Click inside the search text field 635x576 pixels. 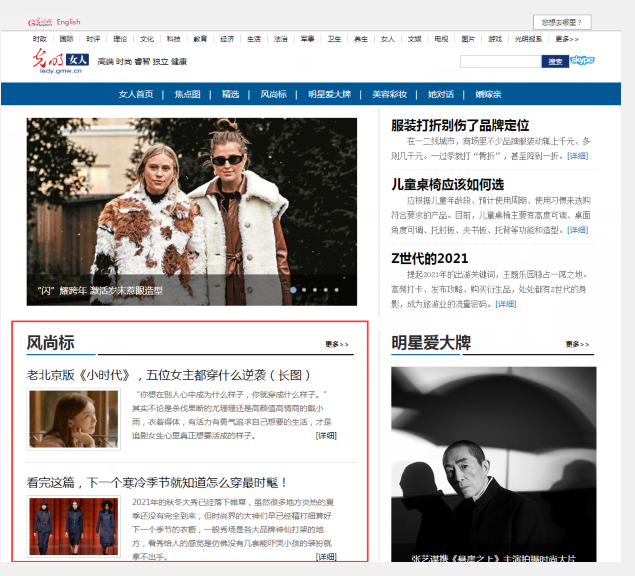[x=501, y=62]
